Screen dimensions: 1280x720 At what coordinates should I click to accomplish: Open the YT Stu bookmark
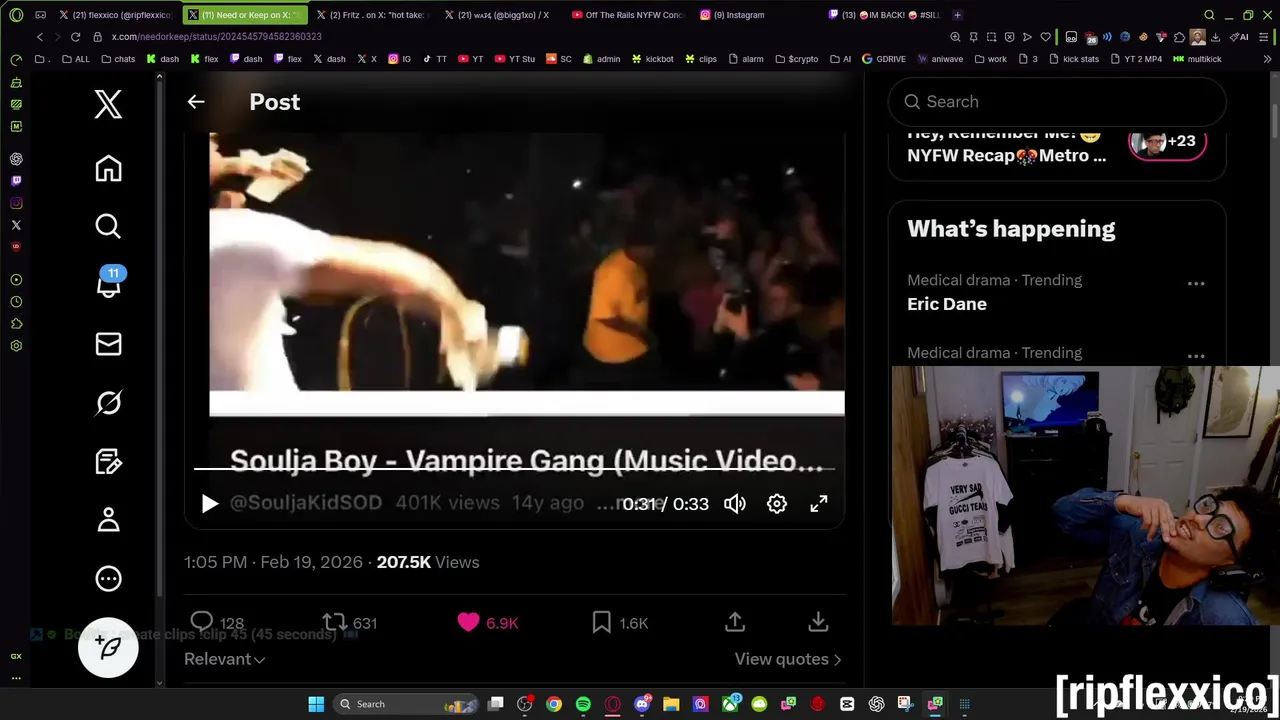[x=514, y=59]
